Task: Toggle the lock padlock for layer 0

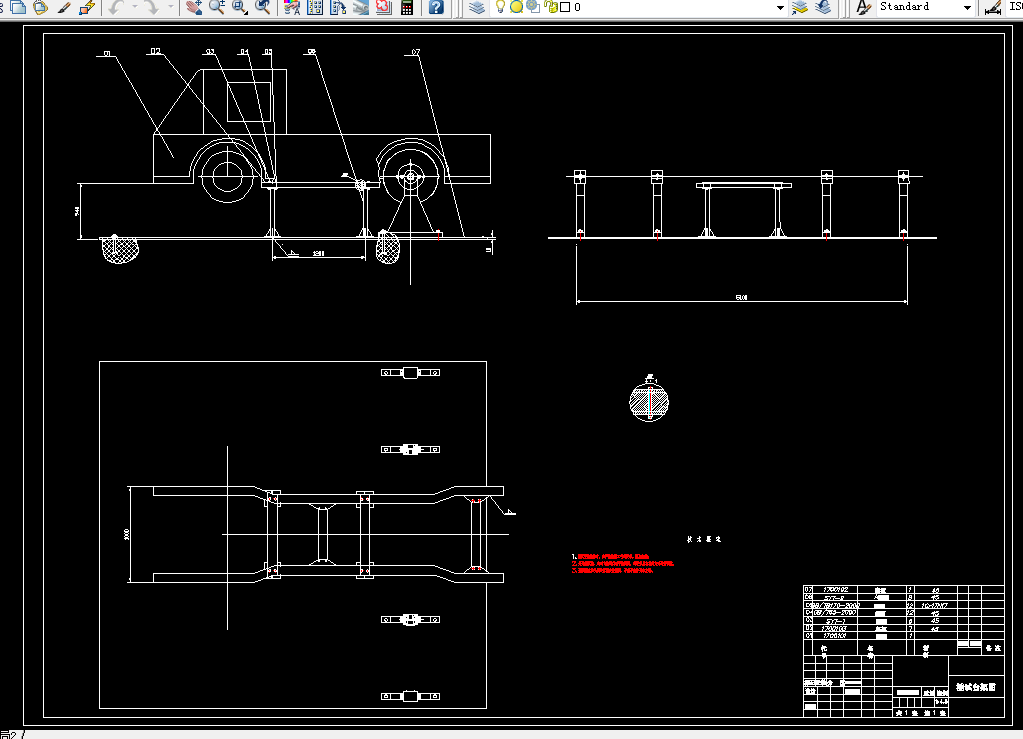Action: point(551,7)
